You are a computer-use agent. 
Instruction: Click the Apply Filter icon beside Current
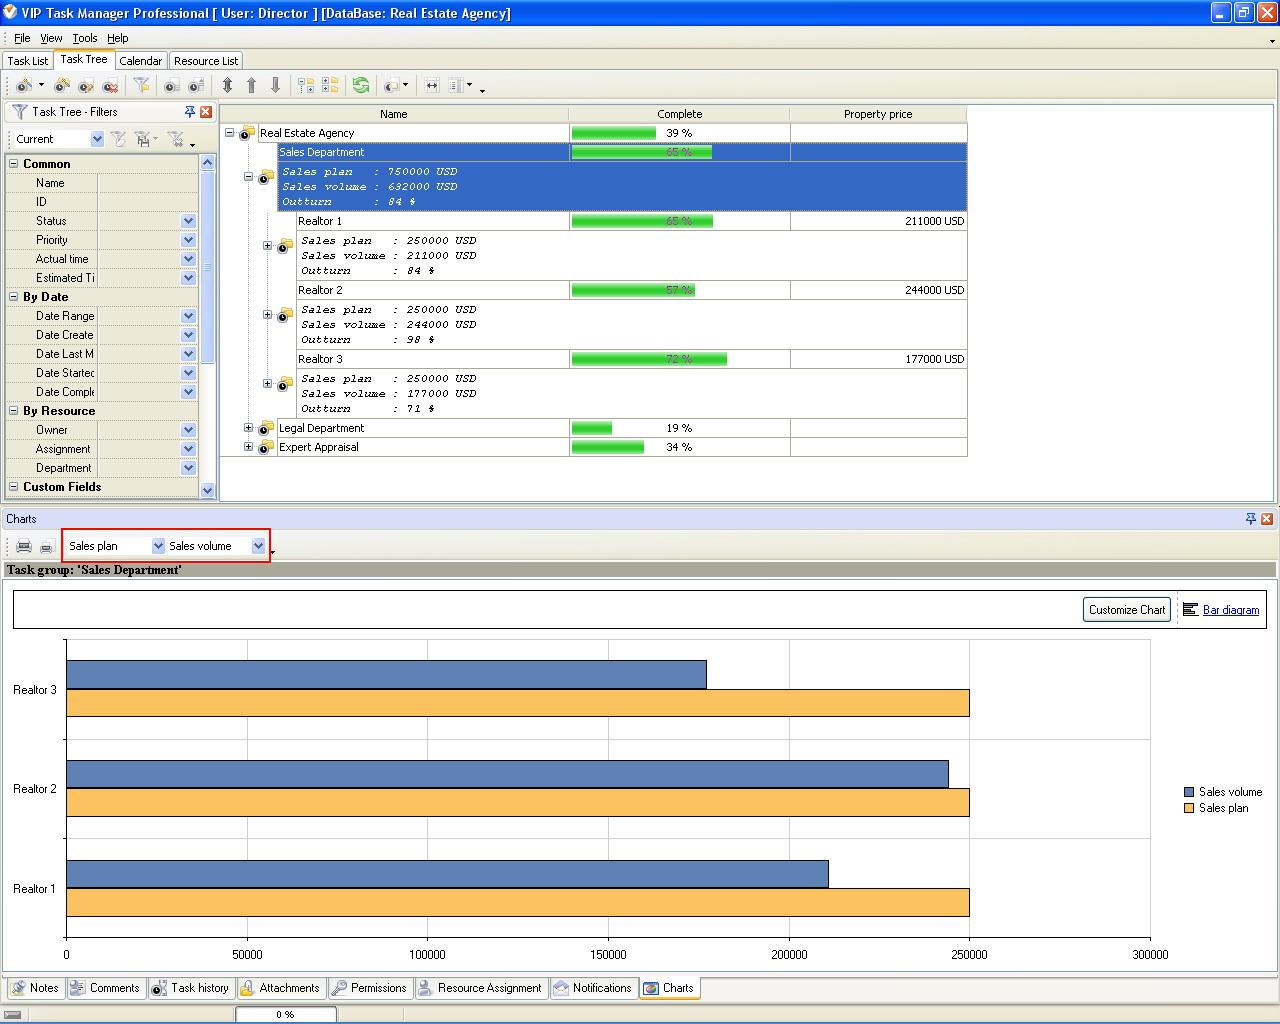point(118,139)
